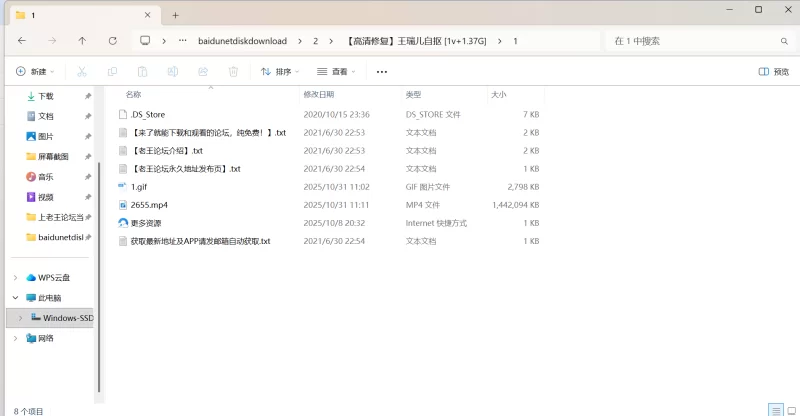Click the 【高清修复】 breadcrumb segment
This screenshot has width=800, height=416.
coord(416,41)
